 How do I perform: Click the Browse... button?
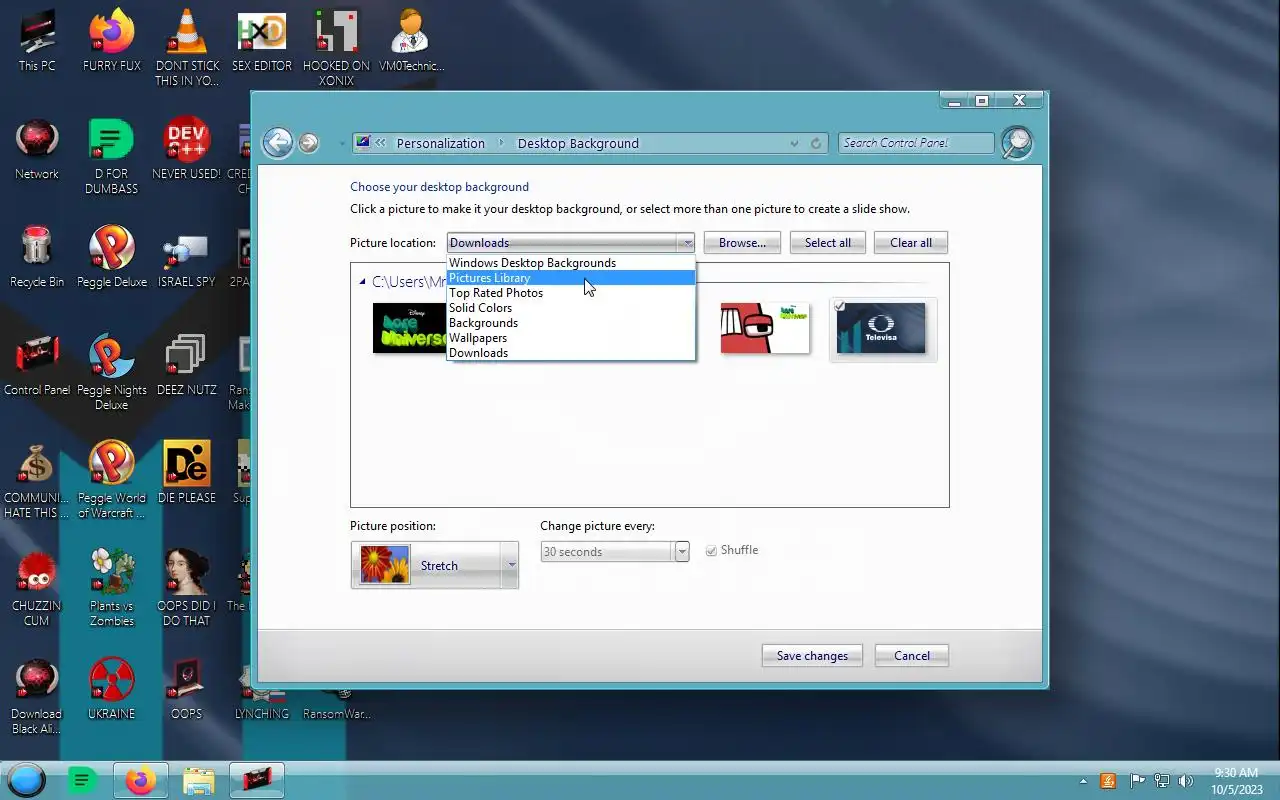[742, 243]
